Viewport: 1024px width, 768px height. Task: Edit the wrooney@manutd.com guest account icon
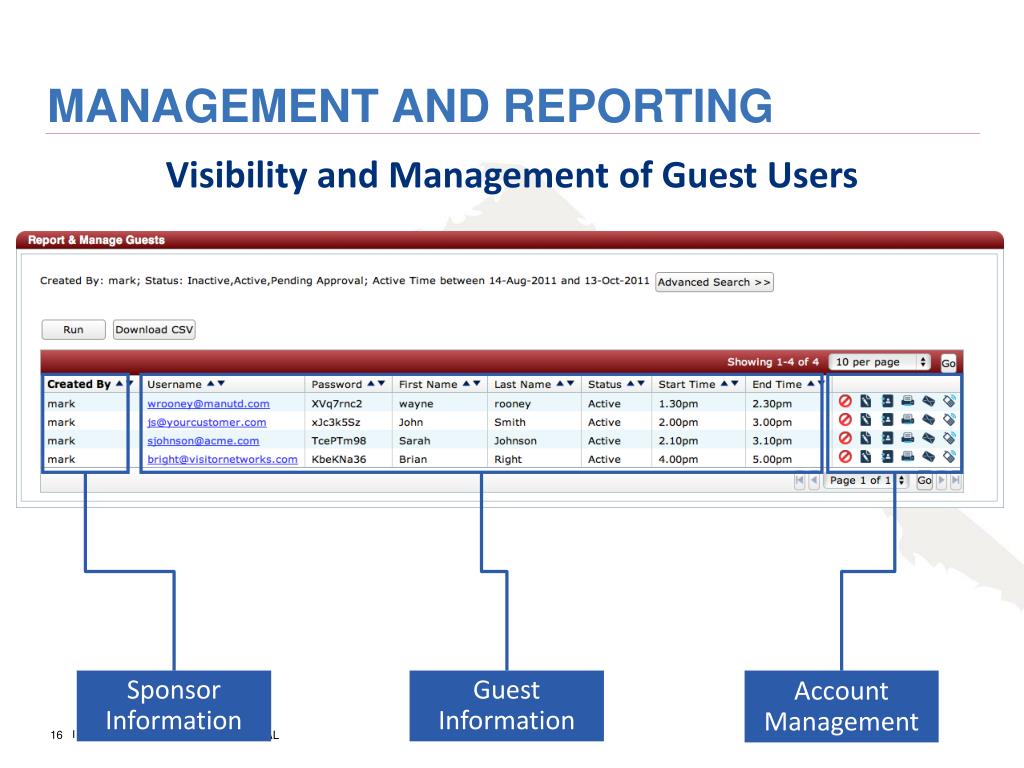[x=866, y=401]
